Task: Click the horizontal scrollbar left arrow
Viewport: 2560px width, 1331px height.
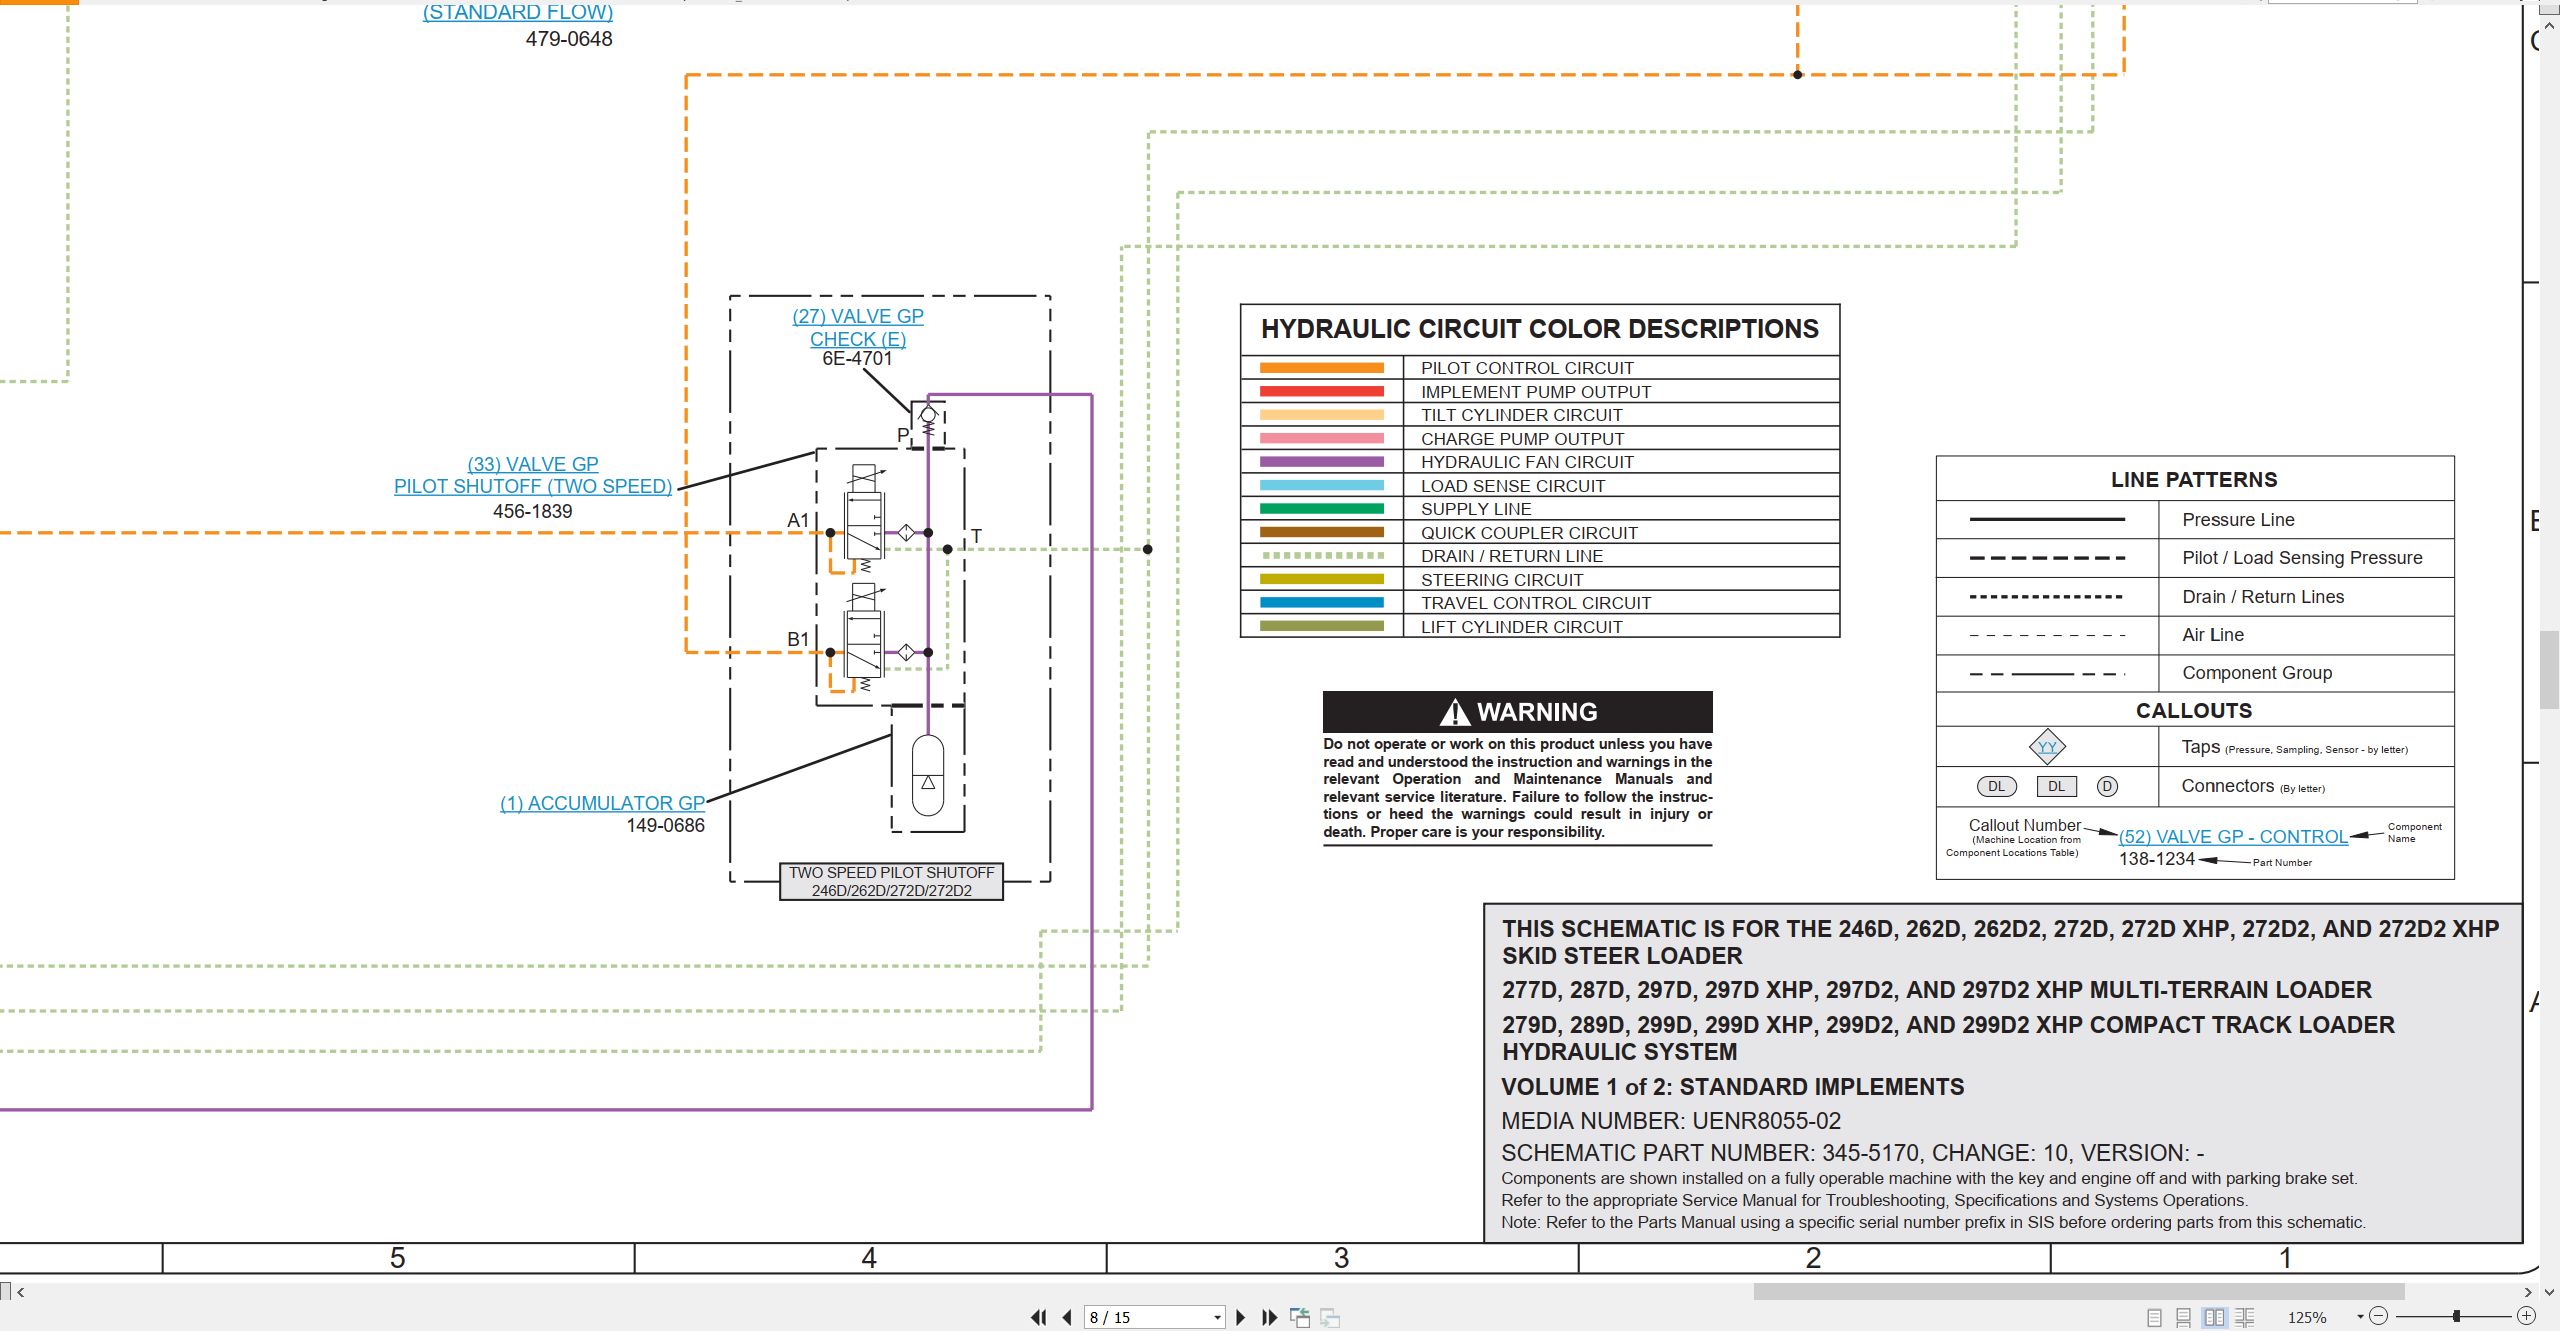Action: point(20,1292)
